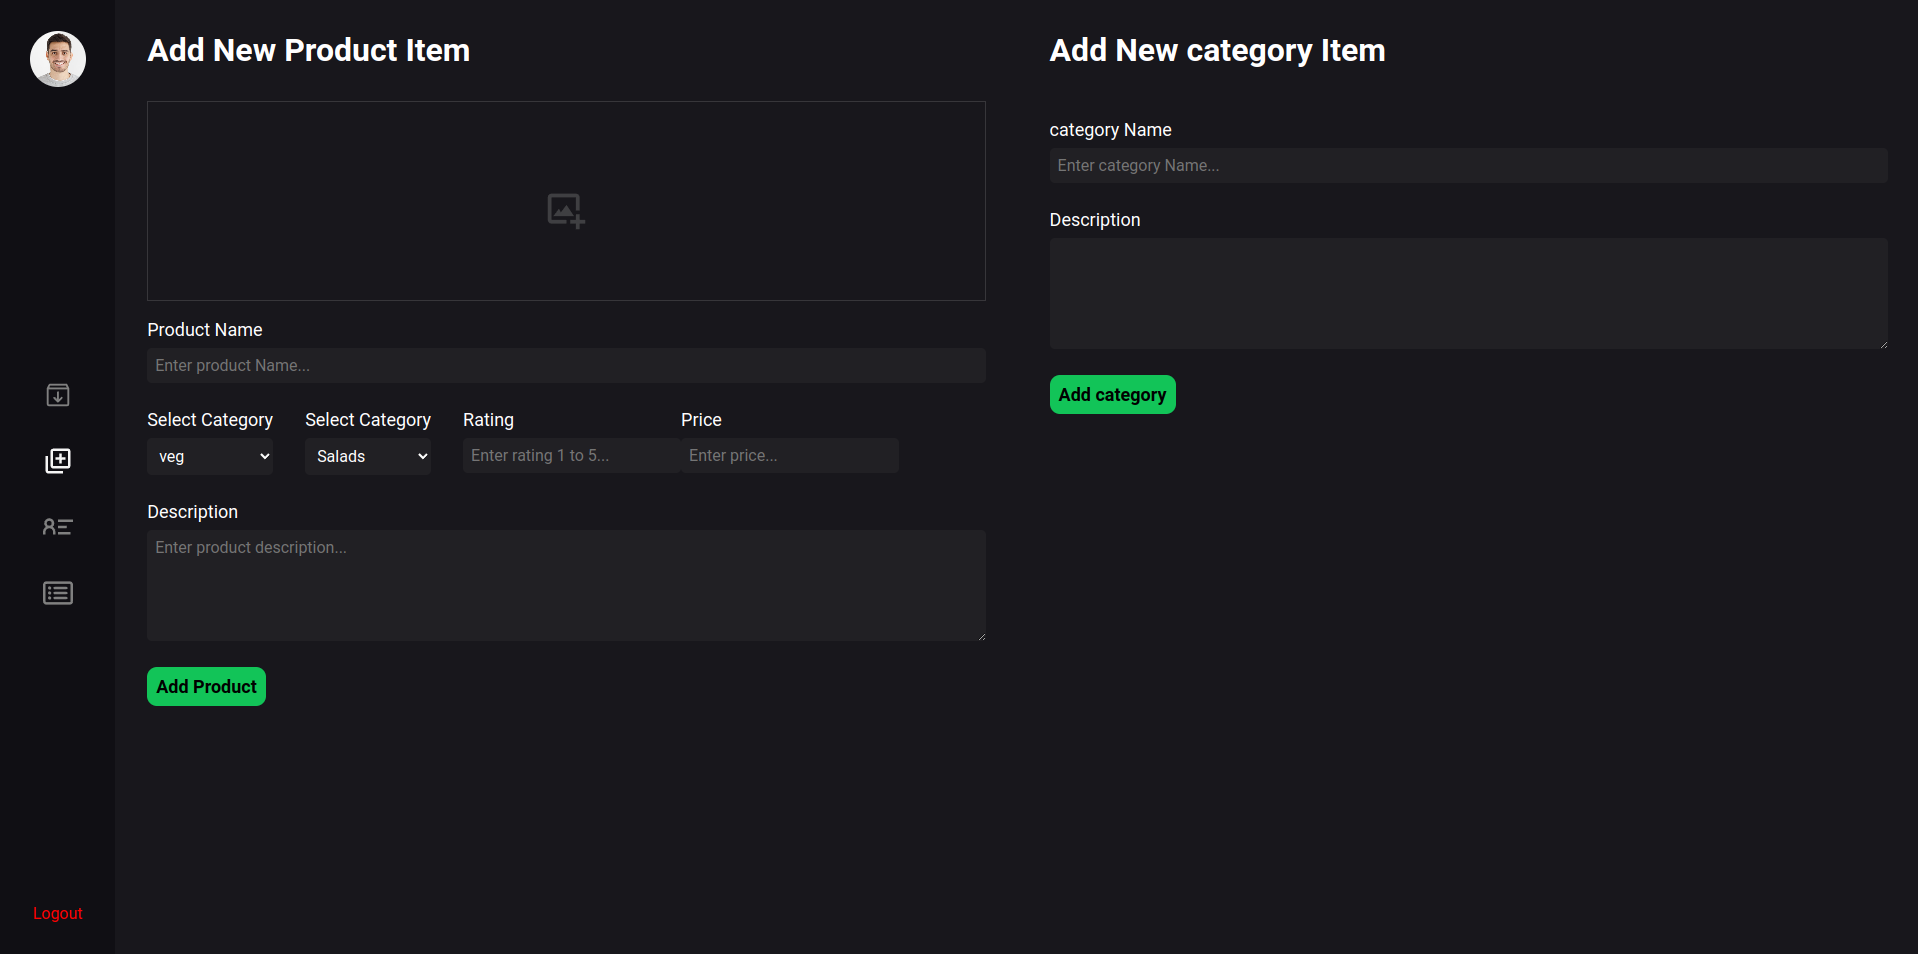Click the 'Price' label

pyautogui.click(x=701, y=420)
